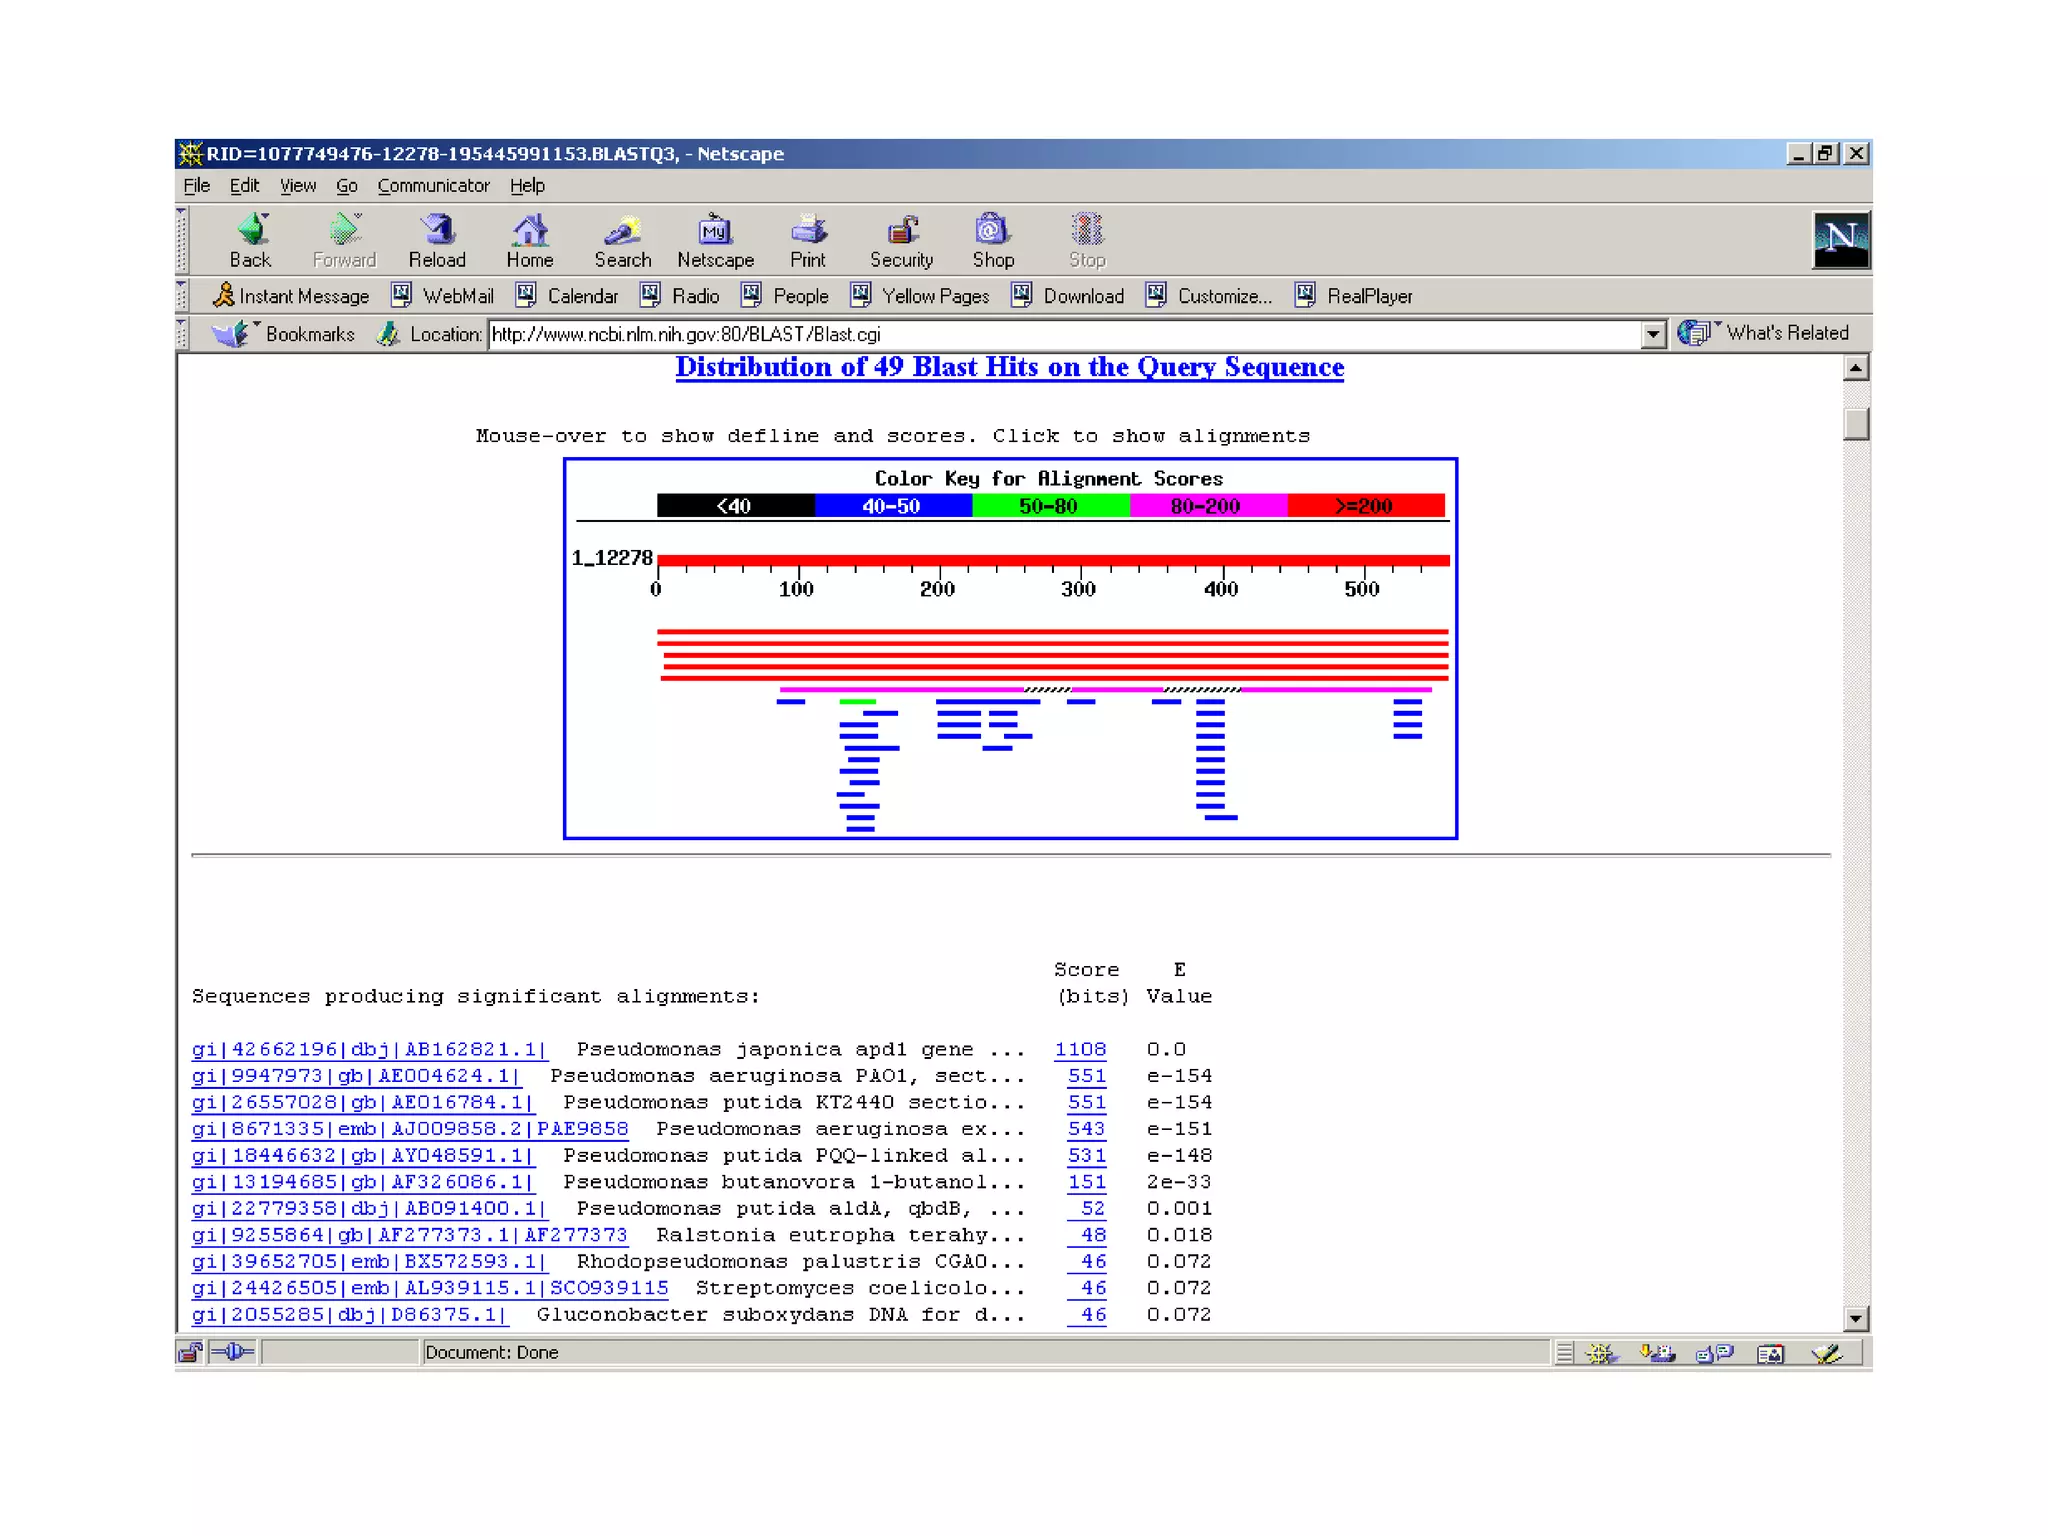
Task: Expand the Location URL dropdown arrow
Action: [x=1653, y=335]
